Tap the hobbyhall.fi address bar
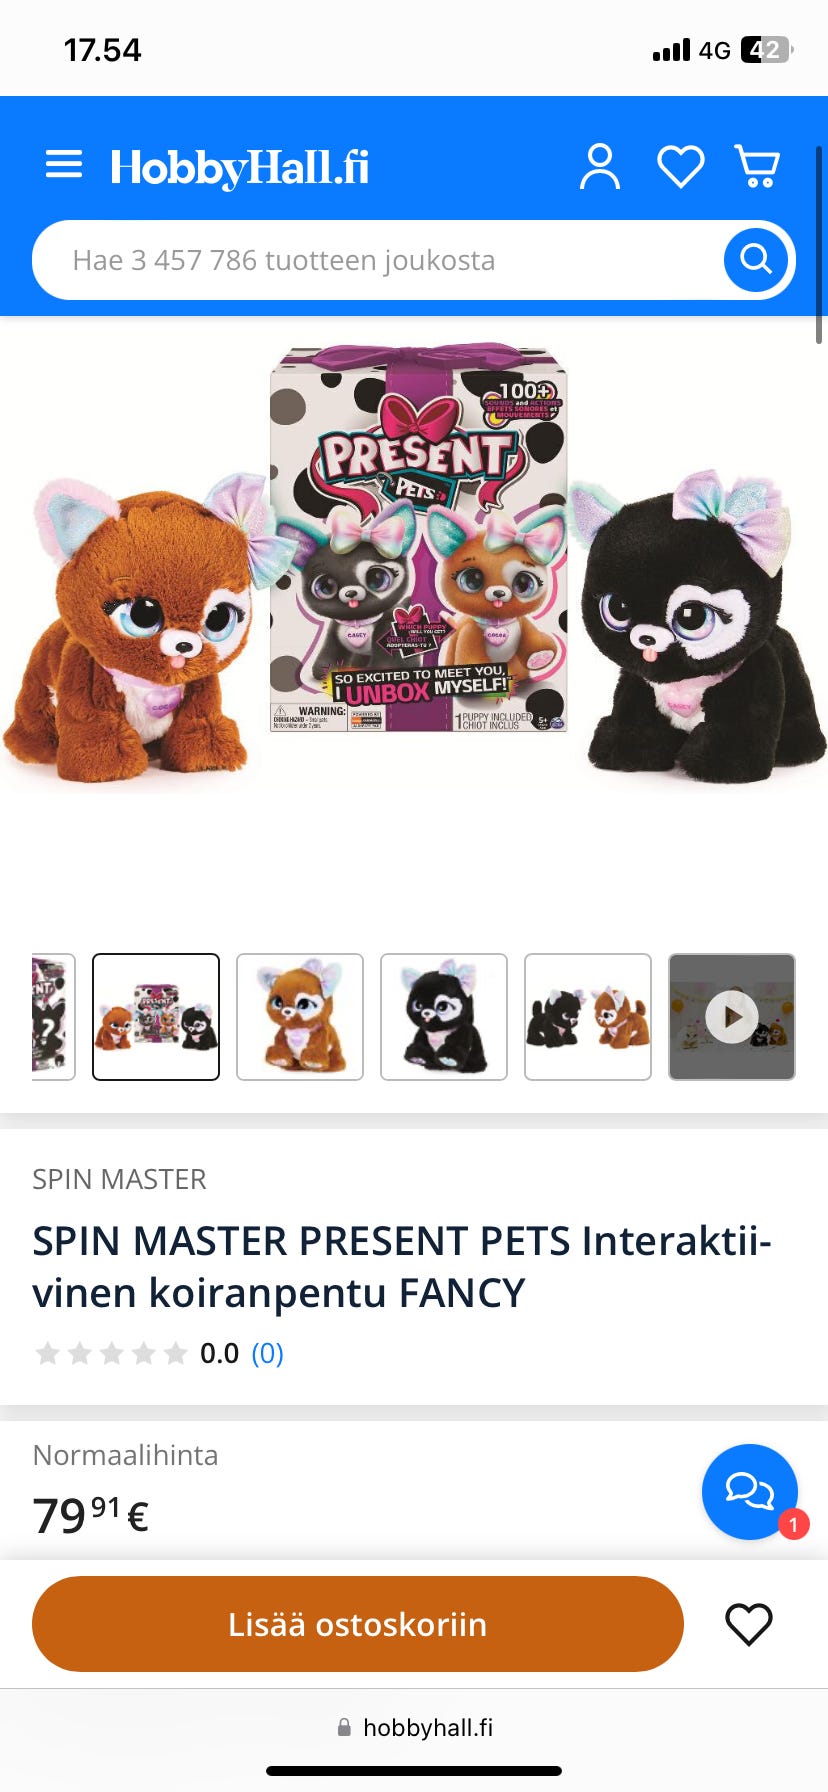This screenshot has height=1792, width=828. [414, 1727]
